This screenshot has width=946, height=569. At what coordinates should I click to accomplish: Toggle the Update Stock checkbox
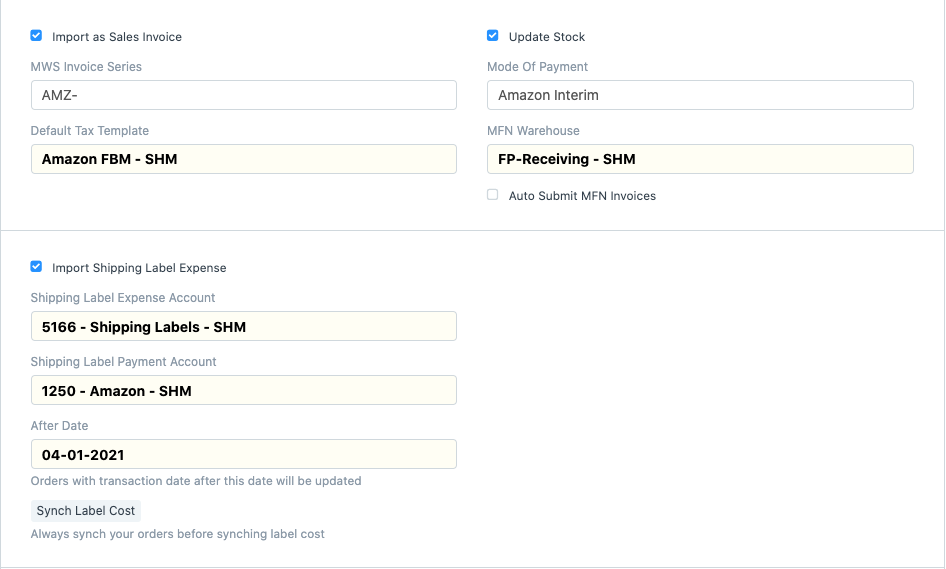tap(493, 36)
